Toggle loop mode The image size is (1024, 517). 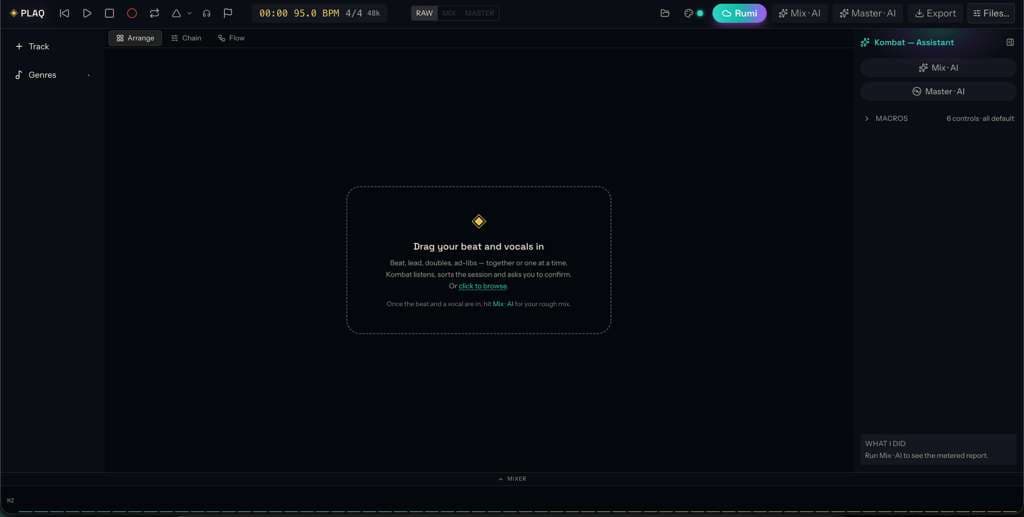point(154,13)
